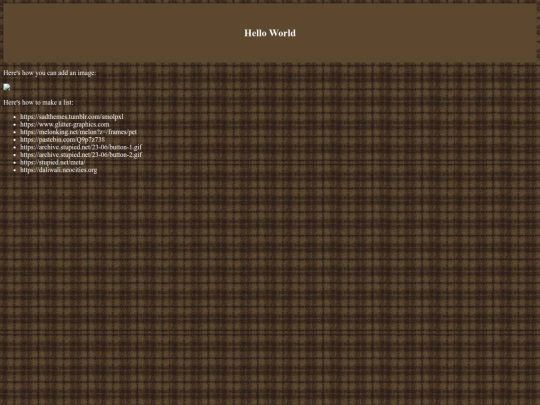Select the sadthemes.tumblr.com/smolpxl list item

click(x=72, y=117)
